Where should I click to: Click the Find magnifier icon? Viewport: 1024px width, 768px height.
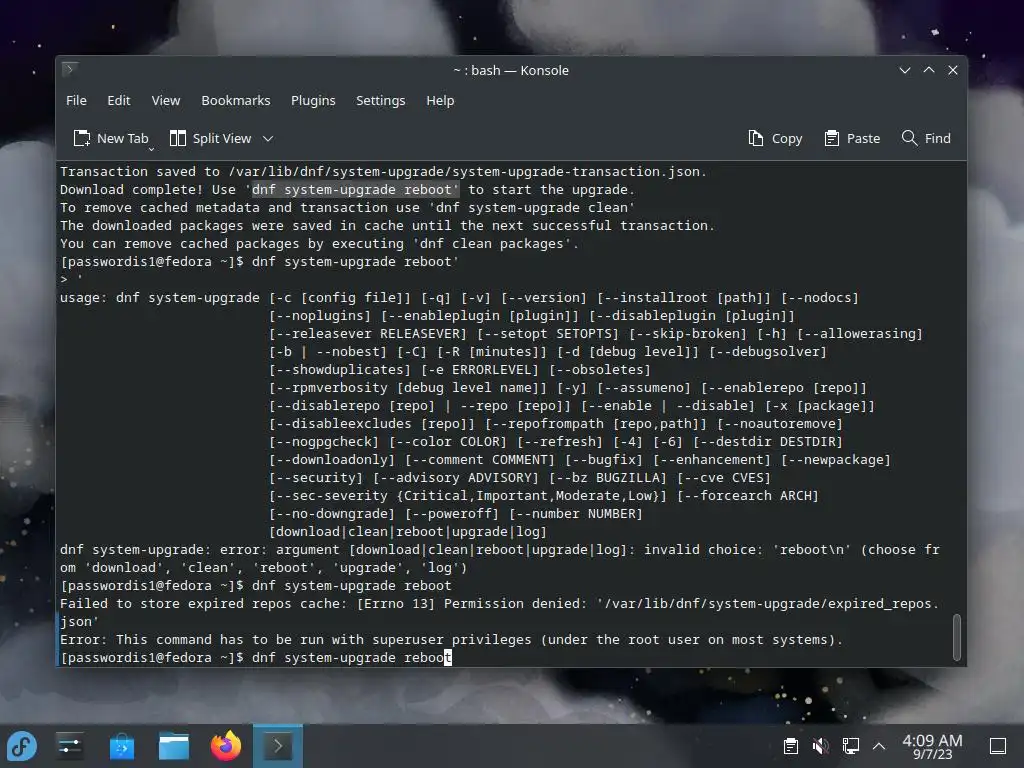pos(909,138)
